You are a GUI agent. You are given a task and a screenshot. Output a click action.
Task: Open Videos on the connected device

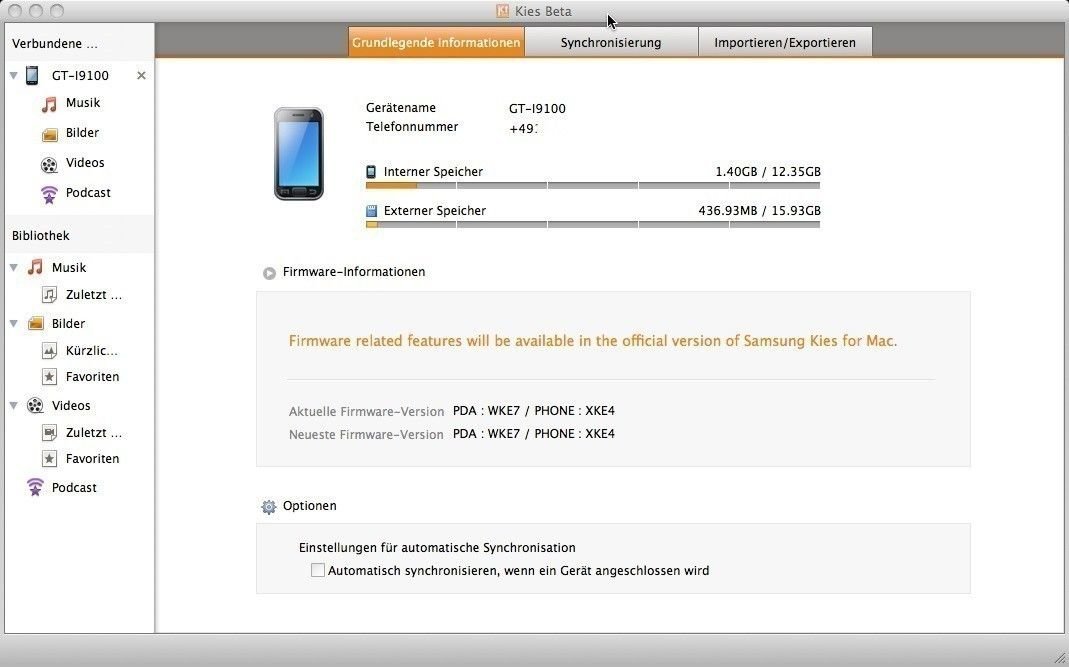coord(85,163)
